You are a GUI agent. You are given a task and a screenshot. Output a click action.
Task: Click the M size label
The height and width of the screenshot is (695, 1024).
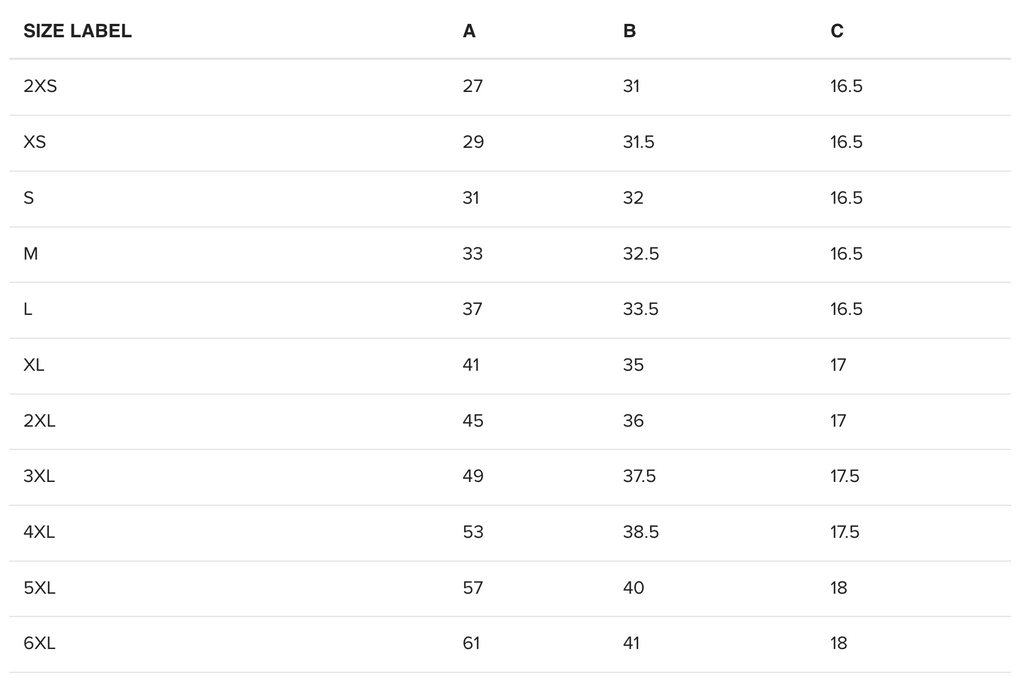coord(31,254)
